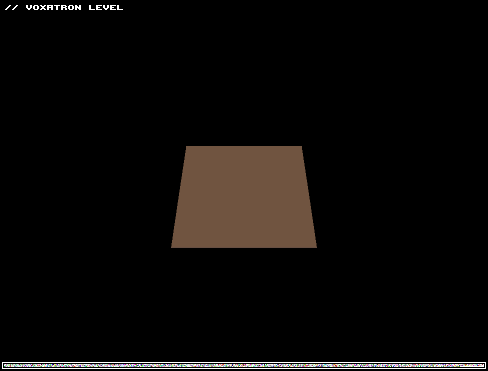This screenshot has width=488, height=371.
Task: Click the double-slash comment marker in header
Action: [x=12, y=7]
